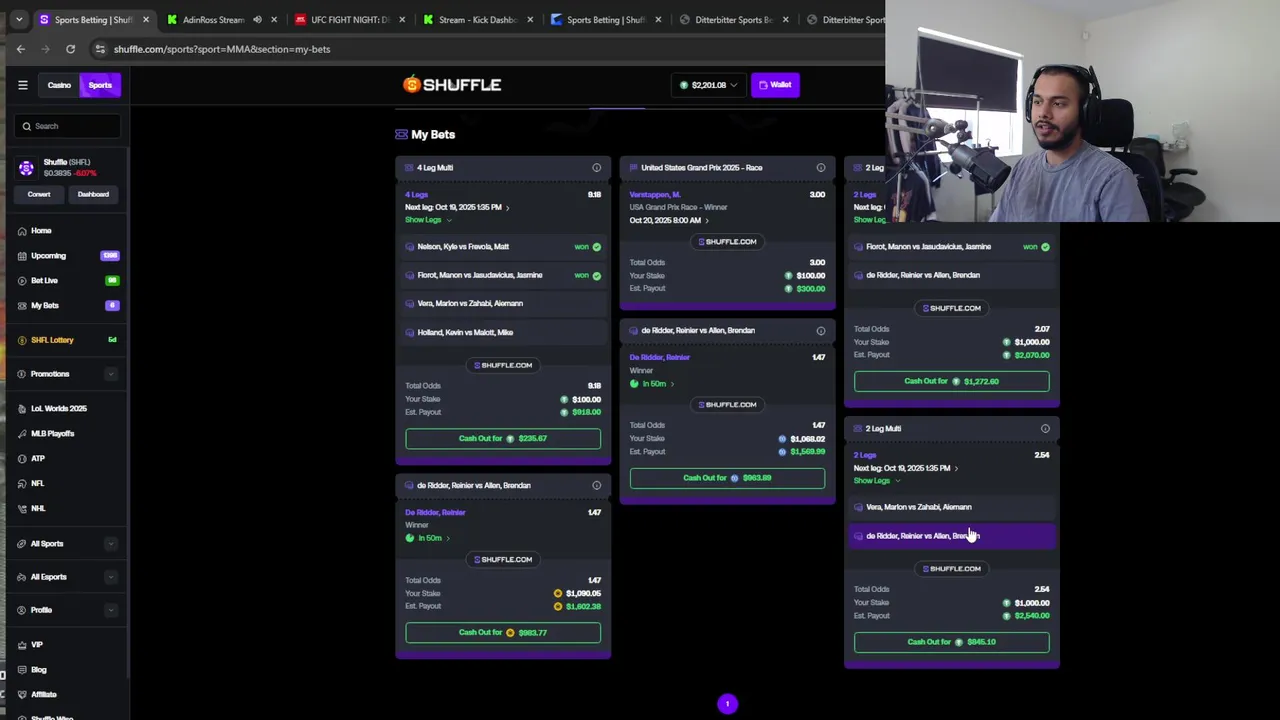
Task: Select Vera, Marlon vs Zahabi, Aiemann in 2 Leg Multi
Action: (x=952, y=507)
